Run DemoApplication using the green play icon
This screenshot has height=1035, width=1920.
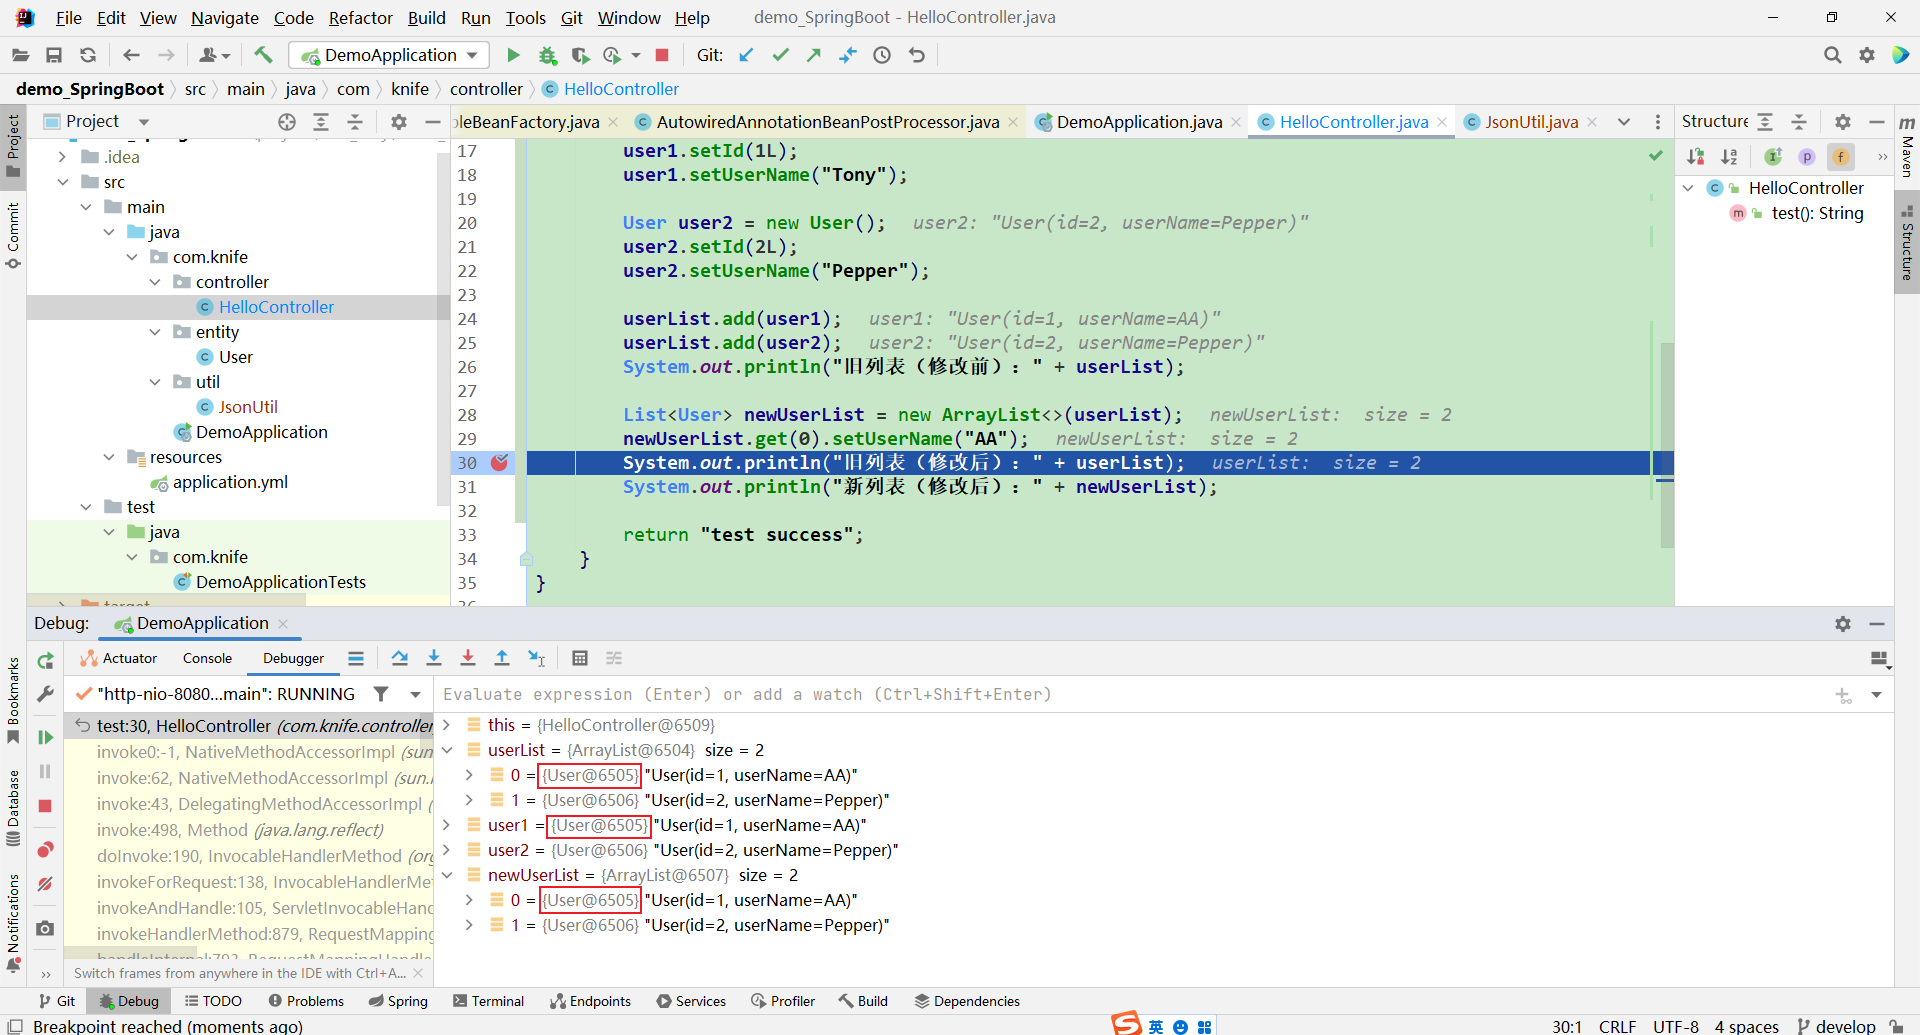513,55
